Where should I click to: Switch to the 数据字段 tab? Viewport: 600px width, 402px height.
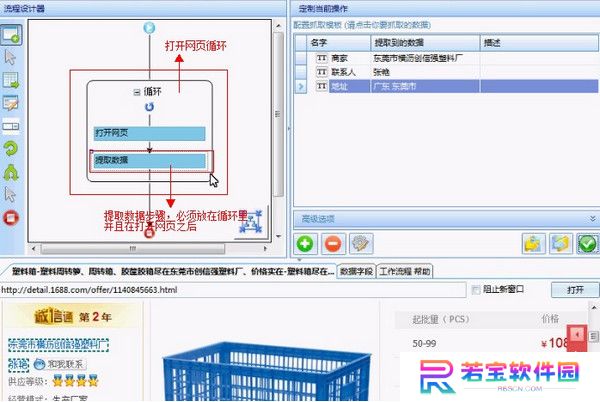(356, 272)
